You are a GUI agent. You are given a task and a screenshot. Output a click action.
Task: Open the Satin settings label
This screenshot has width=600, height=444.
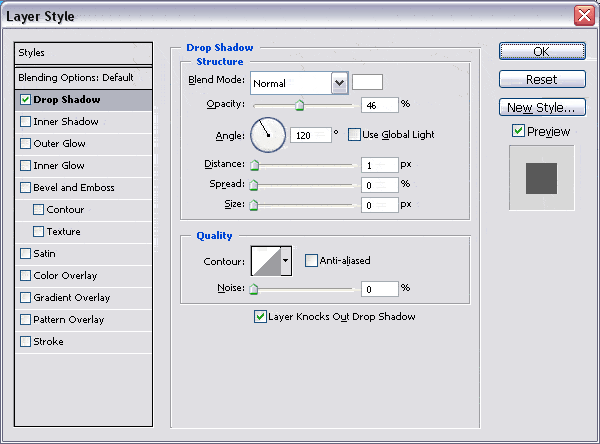[44, 254]
